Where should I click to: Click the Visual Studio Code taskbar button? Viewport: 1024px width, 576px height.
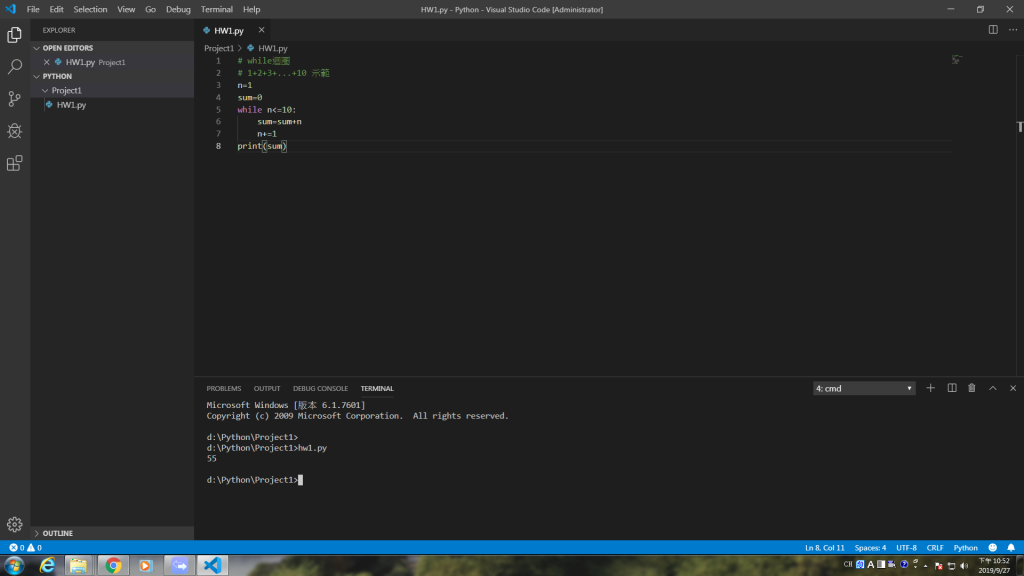click(212, 566)
